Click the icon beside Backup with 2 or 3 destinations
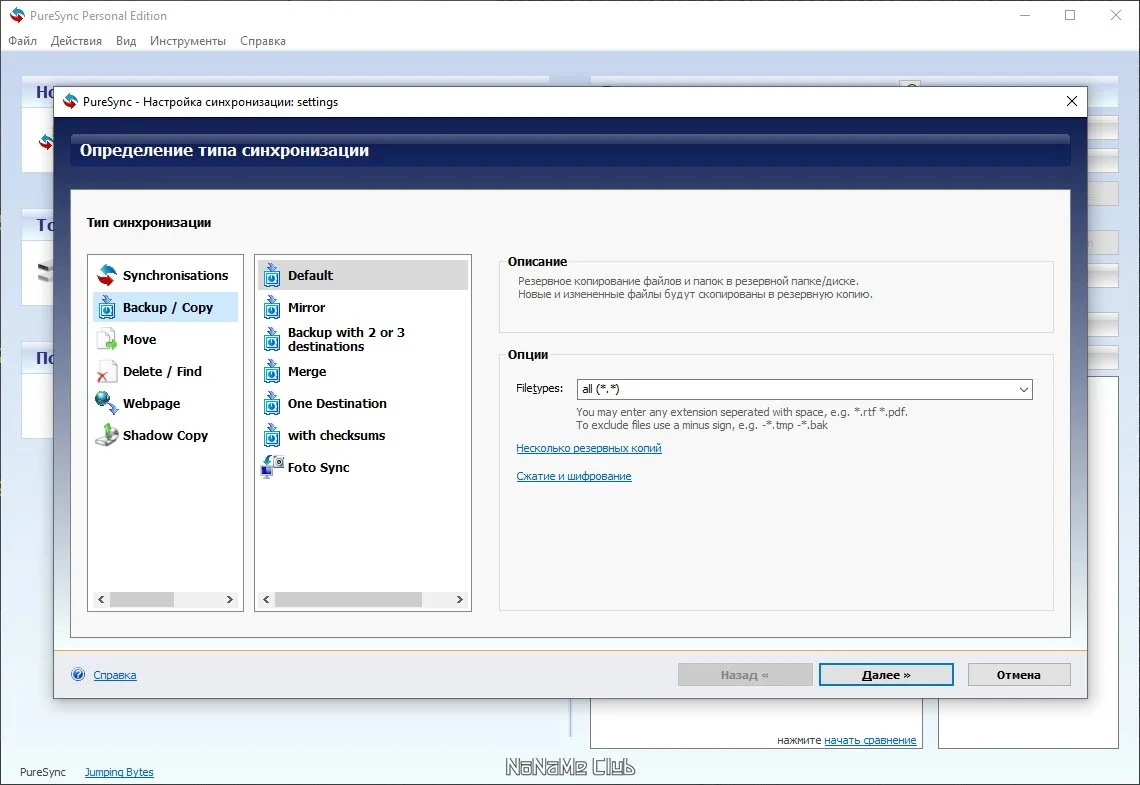Viewport: 1140px width, 785px height. 272,339
